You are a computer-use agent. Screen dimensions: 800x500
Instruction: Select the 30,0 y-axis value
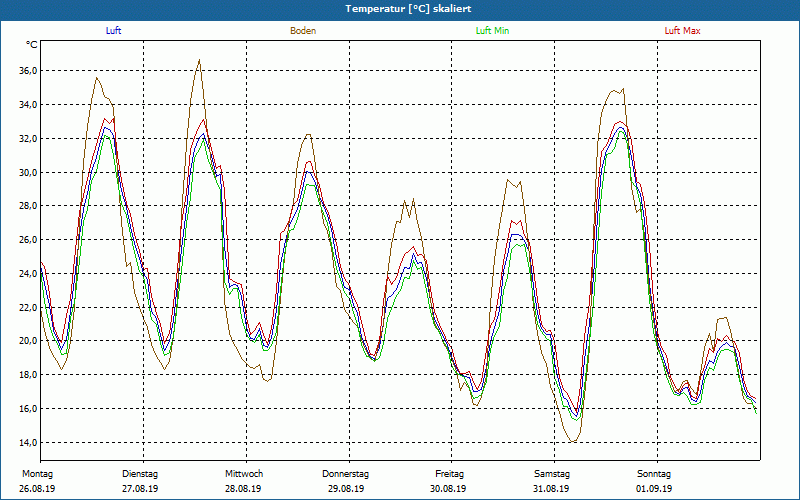(29, 172)
